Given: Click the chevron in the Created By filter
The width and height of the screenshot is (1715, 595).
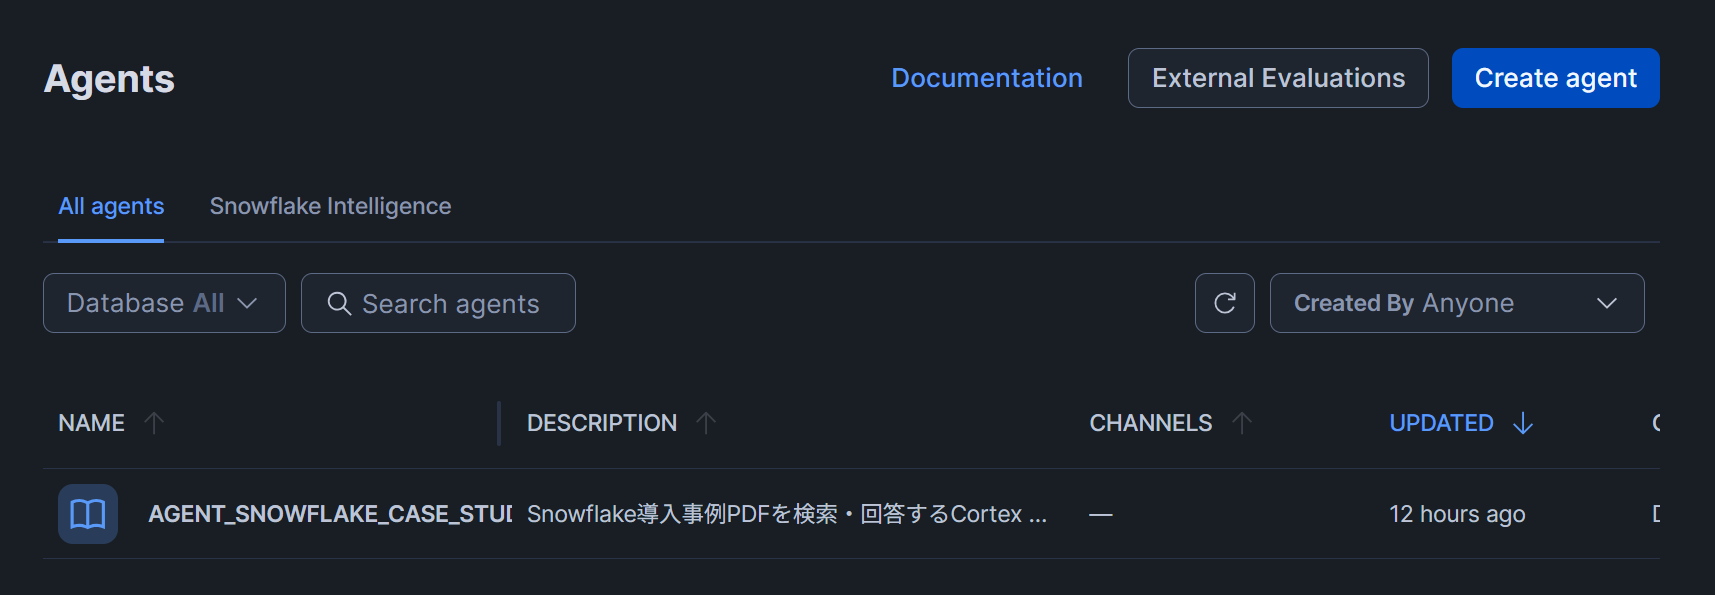Looking at the screenshot, I should click(x=1606, y=303).
